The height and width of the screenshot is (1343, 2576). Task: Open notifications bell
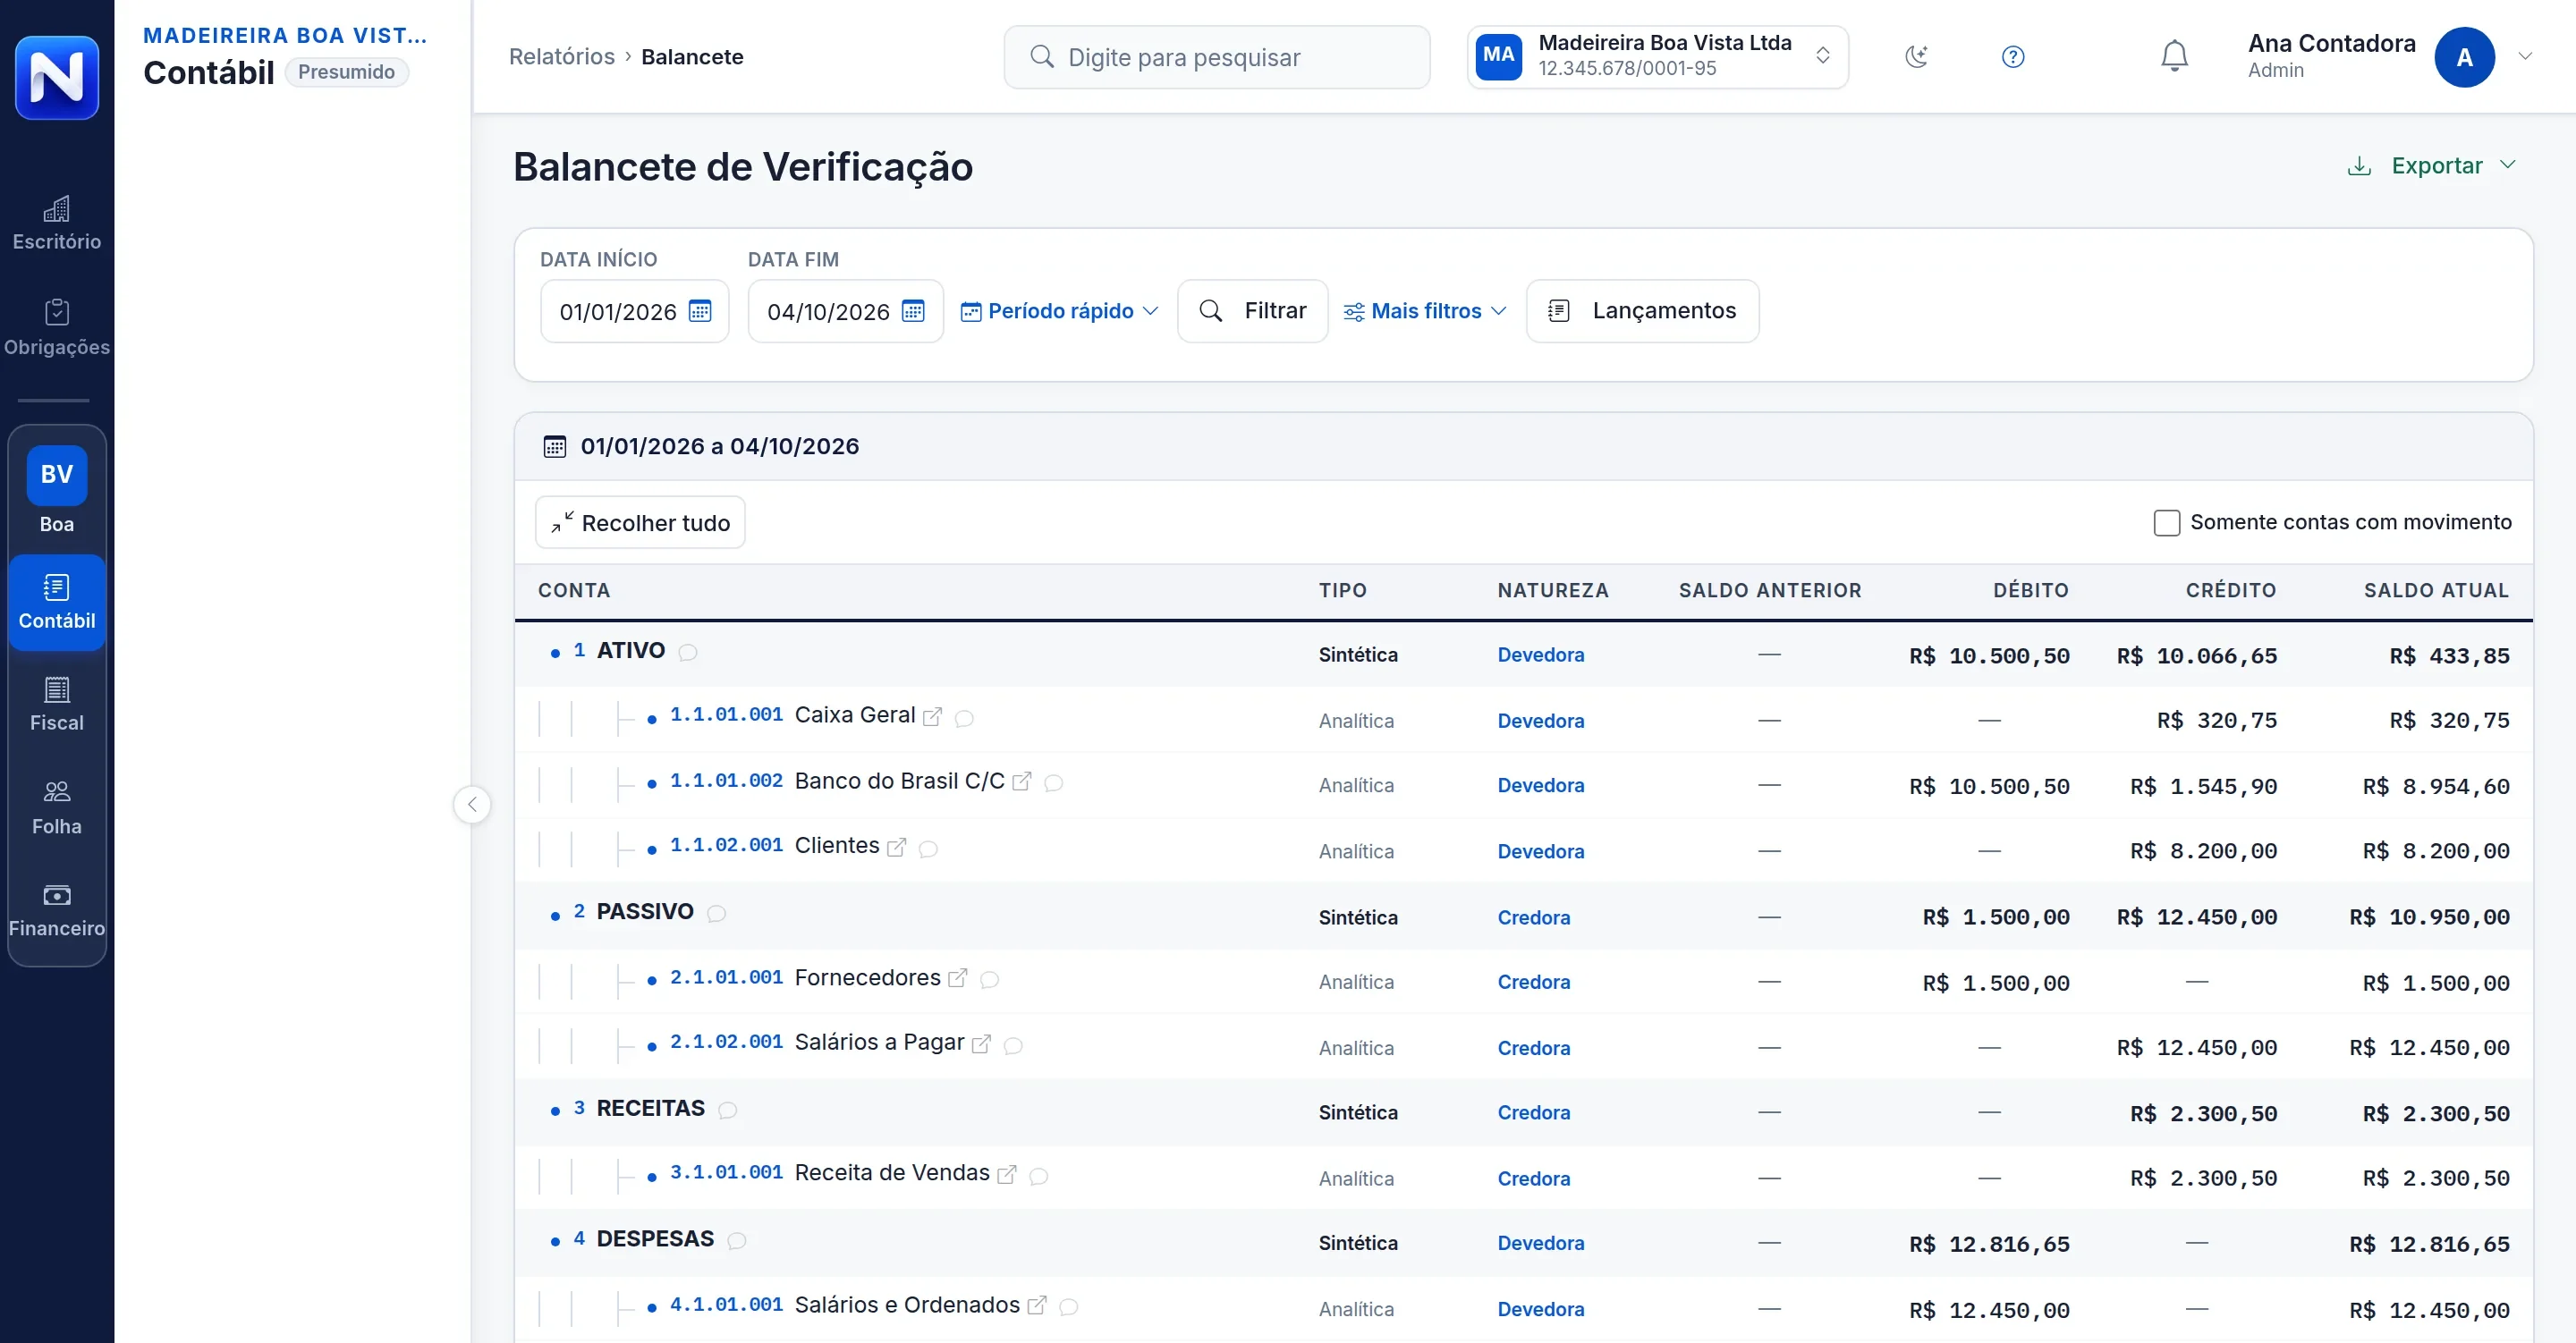point(2175,56)
